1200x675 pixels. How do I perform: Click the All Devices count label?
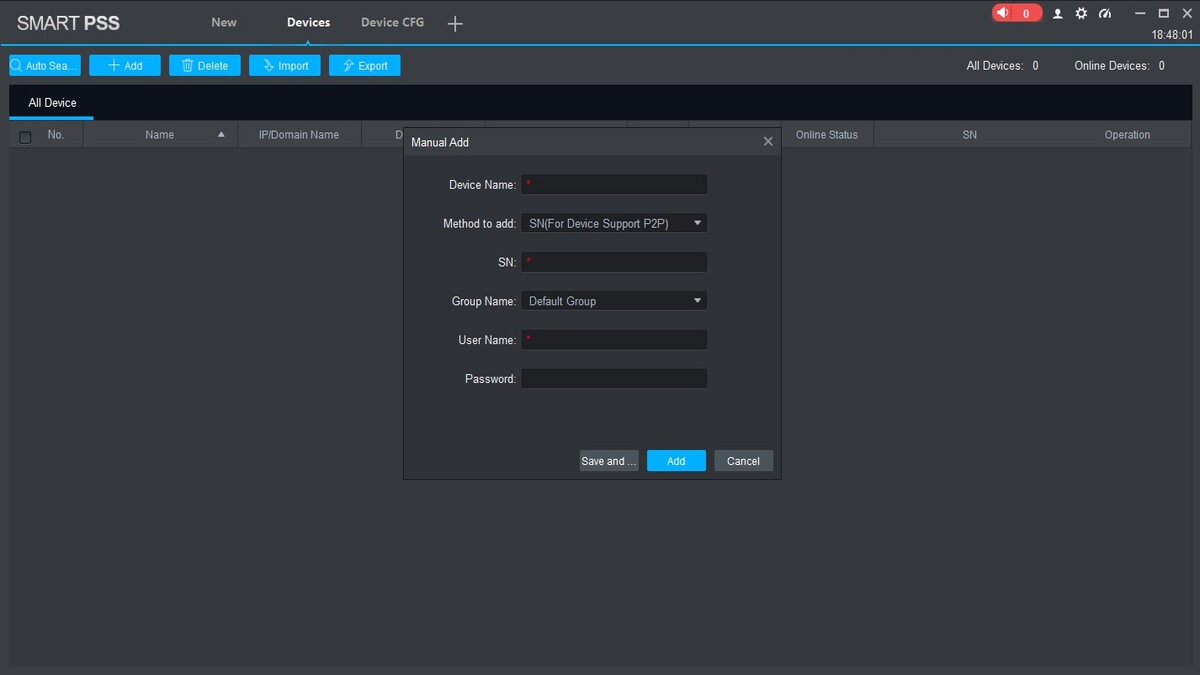click(x=1002, y=66)
